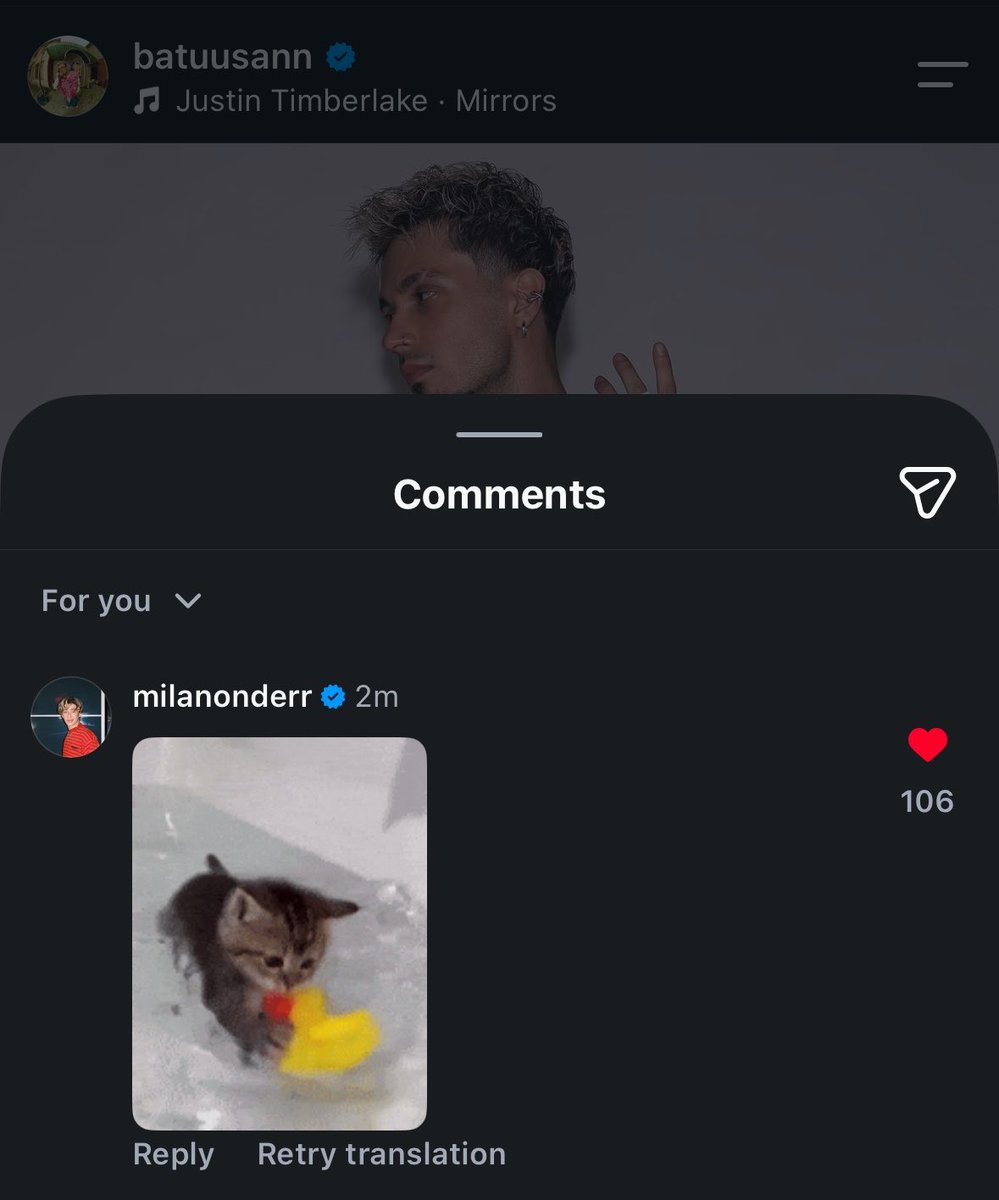
Task: Tap the Comments header title
Action: click(499, 494)
